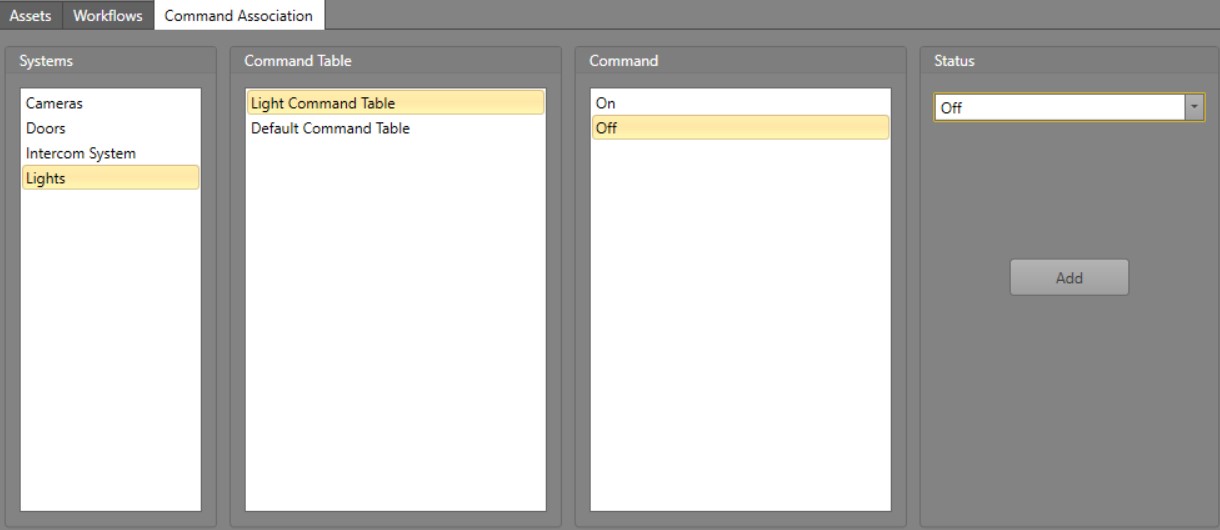Click the Systems panel header
The height and width of the screenshot is (530, 1220).
coord(46,61)
